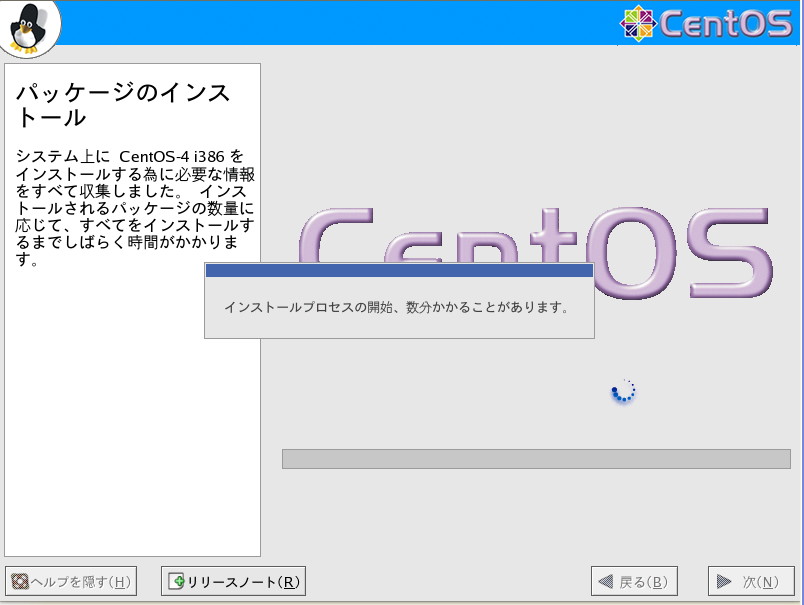Viewport: 804px width, 605px height.
Task: Click the Next (次) button
Action: 751,581
